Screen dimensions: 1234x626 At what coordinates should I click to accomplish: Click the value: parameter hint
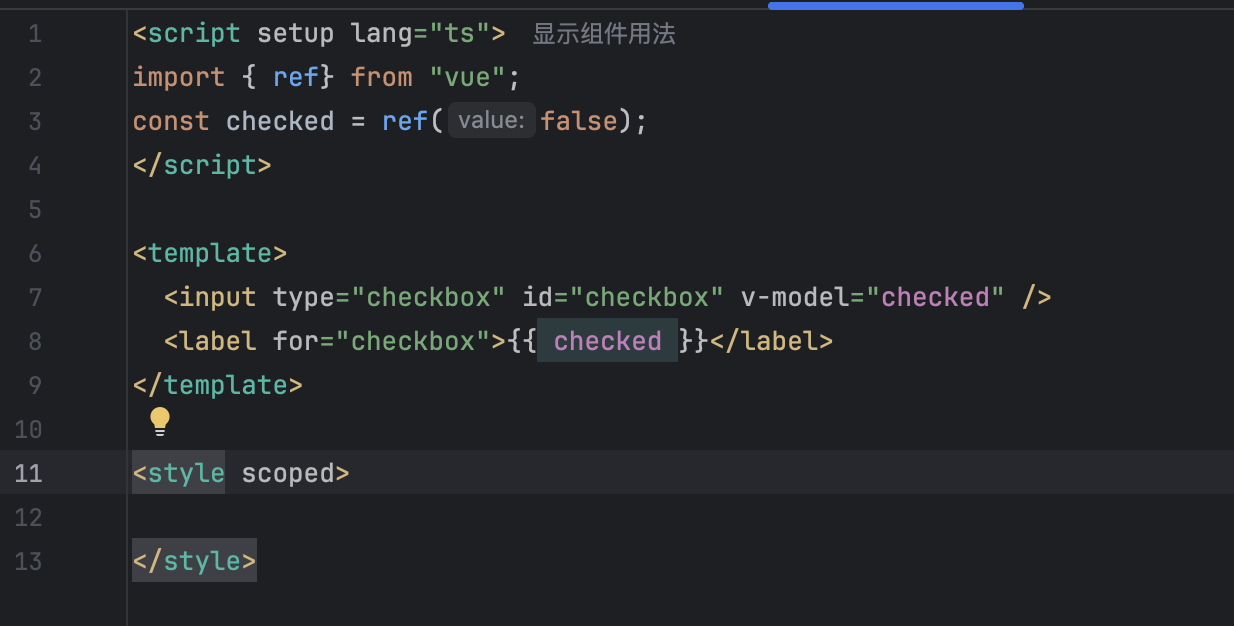click(x=491, y=121)
